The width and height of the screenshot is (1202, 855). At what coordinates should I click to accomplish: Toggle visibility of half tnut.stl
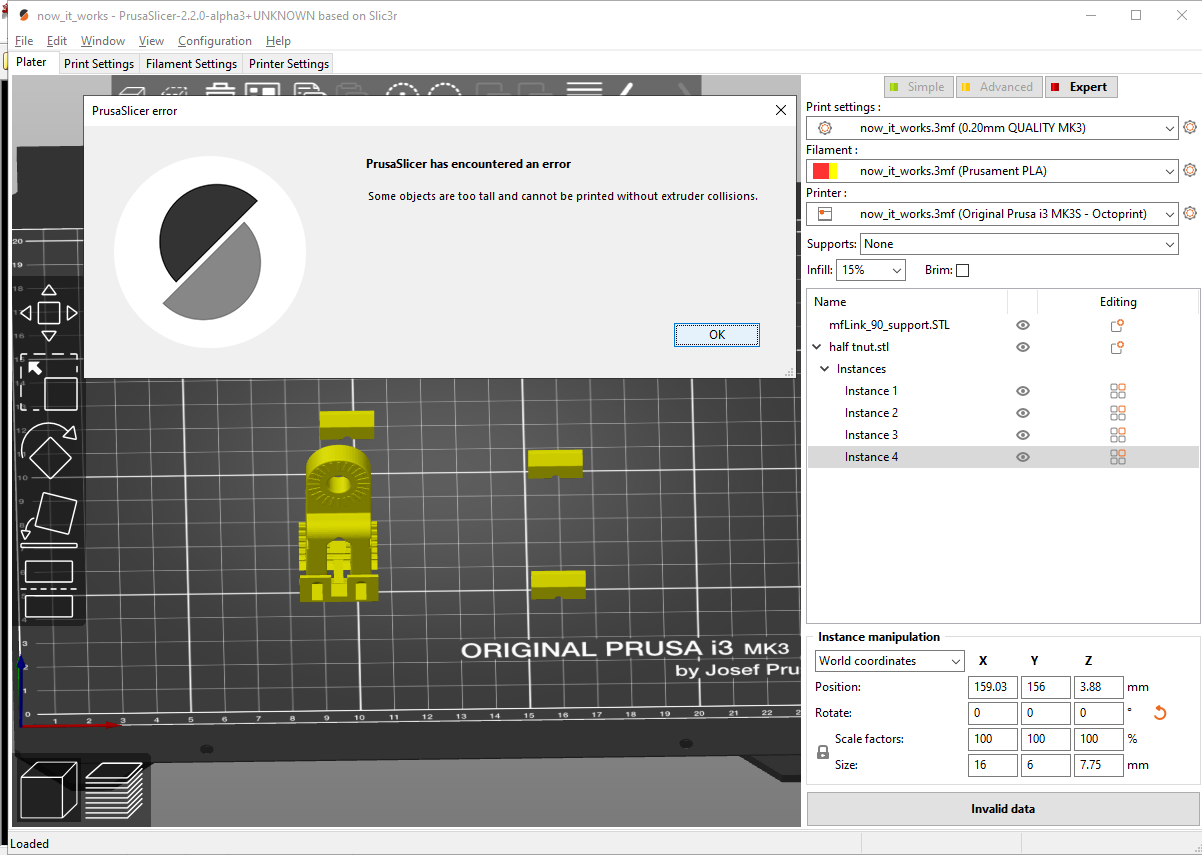click(1023, 347)
